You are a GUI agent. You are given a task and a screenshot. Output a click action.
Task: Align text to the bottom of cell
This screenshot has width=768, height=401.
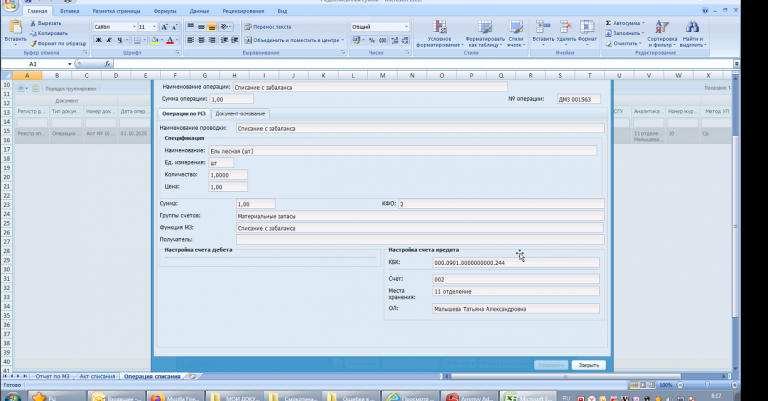point(212,27)
